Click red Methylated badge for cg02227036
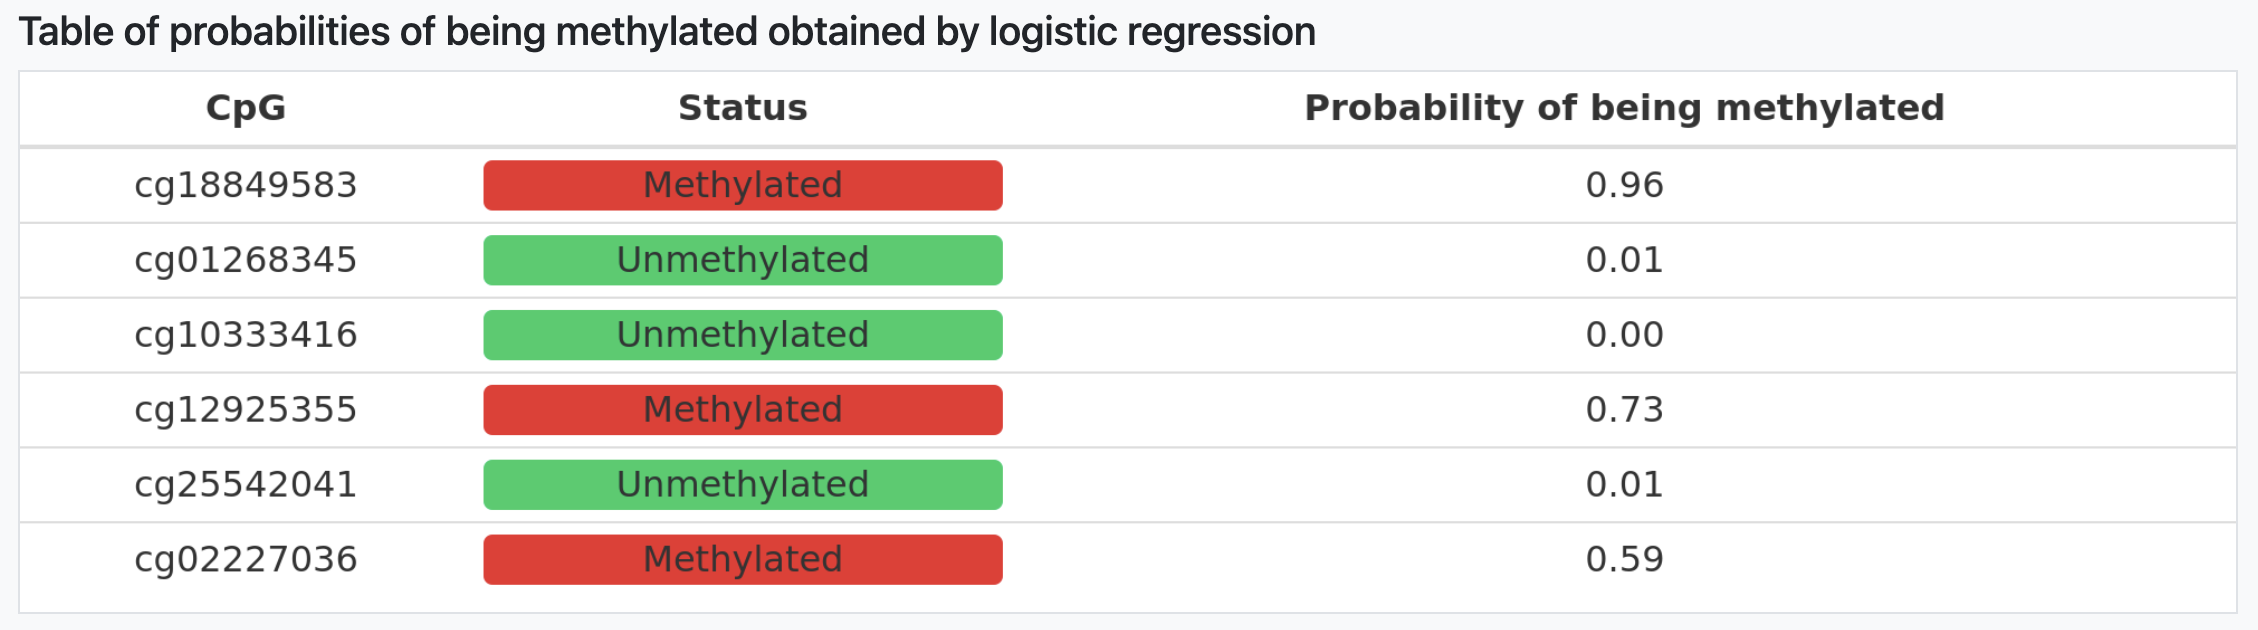The width and height of the screenshot is (2258, 630). coord(742,559)
